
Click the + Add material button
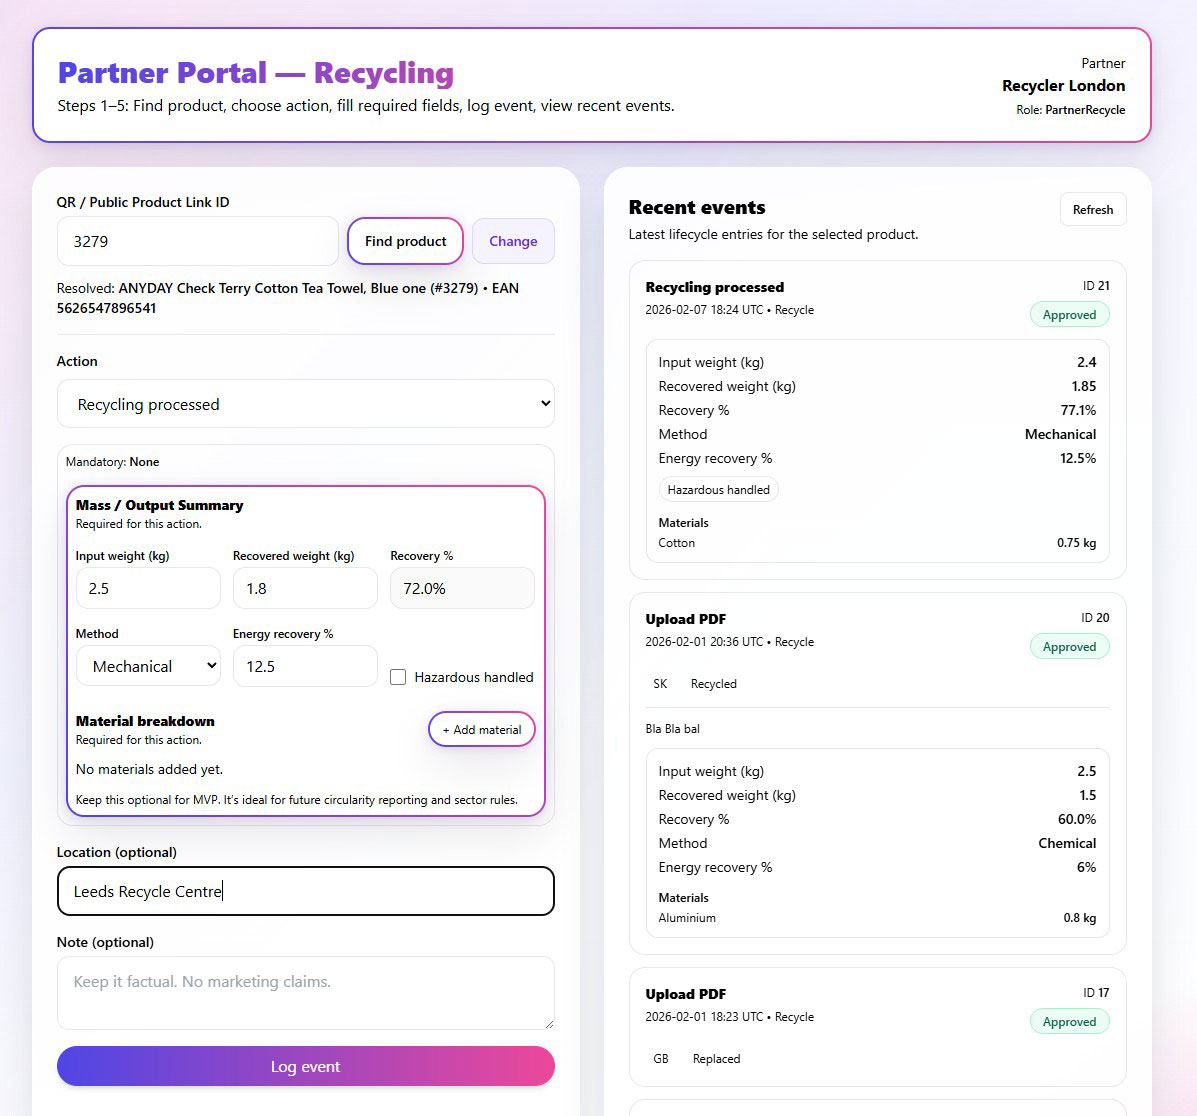click(x=481, y=729)
